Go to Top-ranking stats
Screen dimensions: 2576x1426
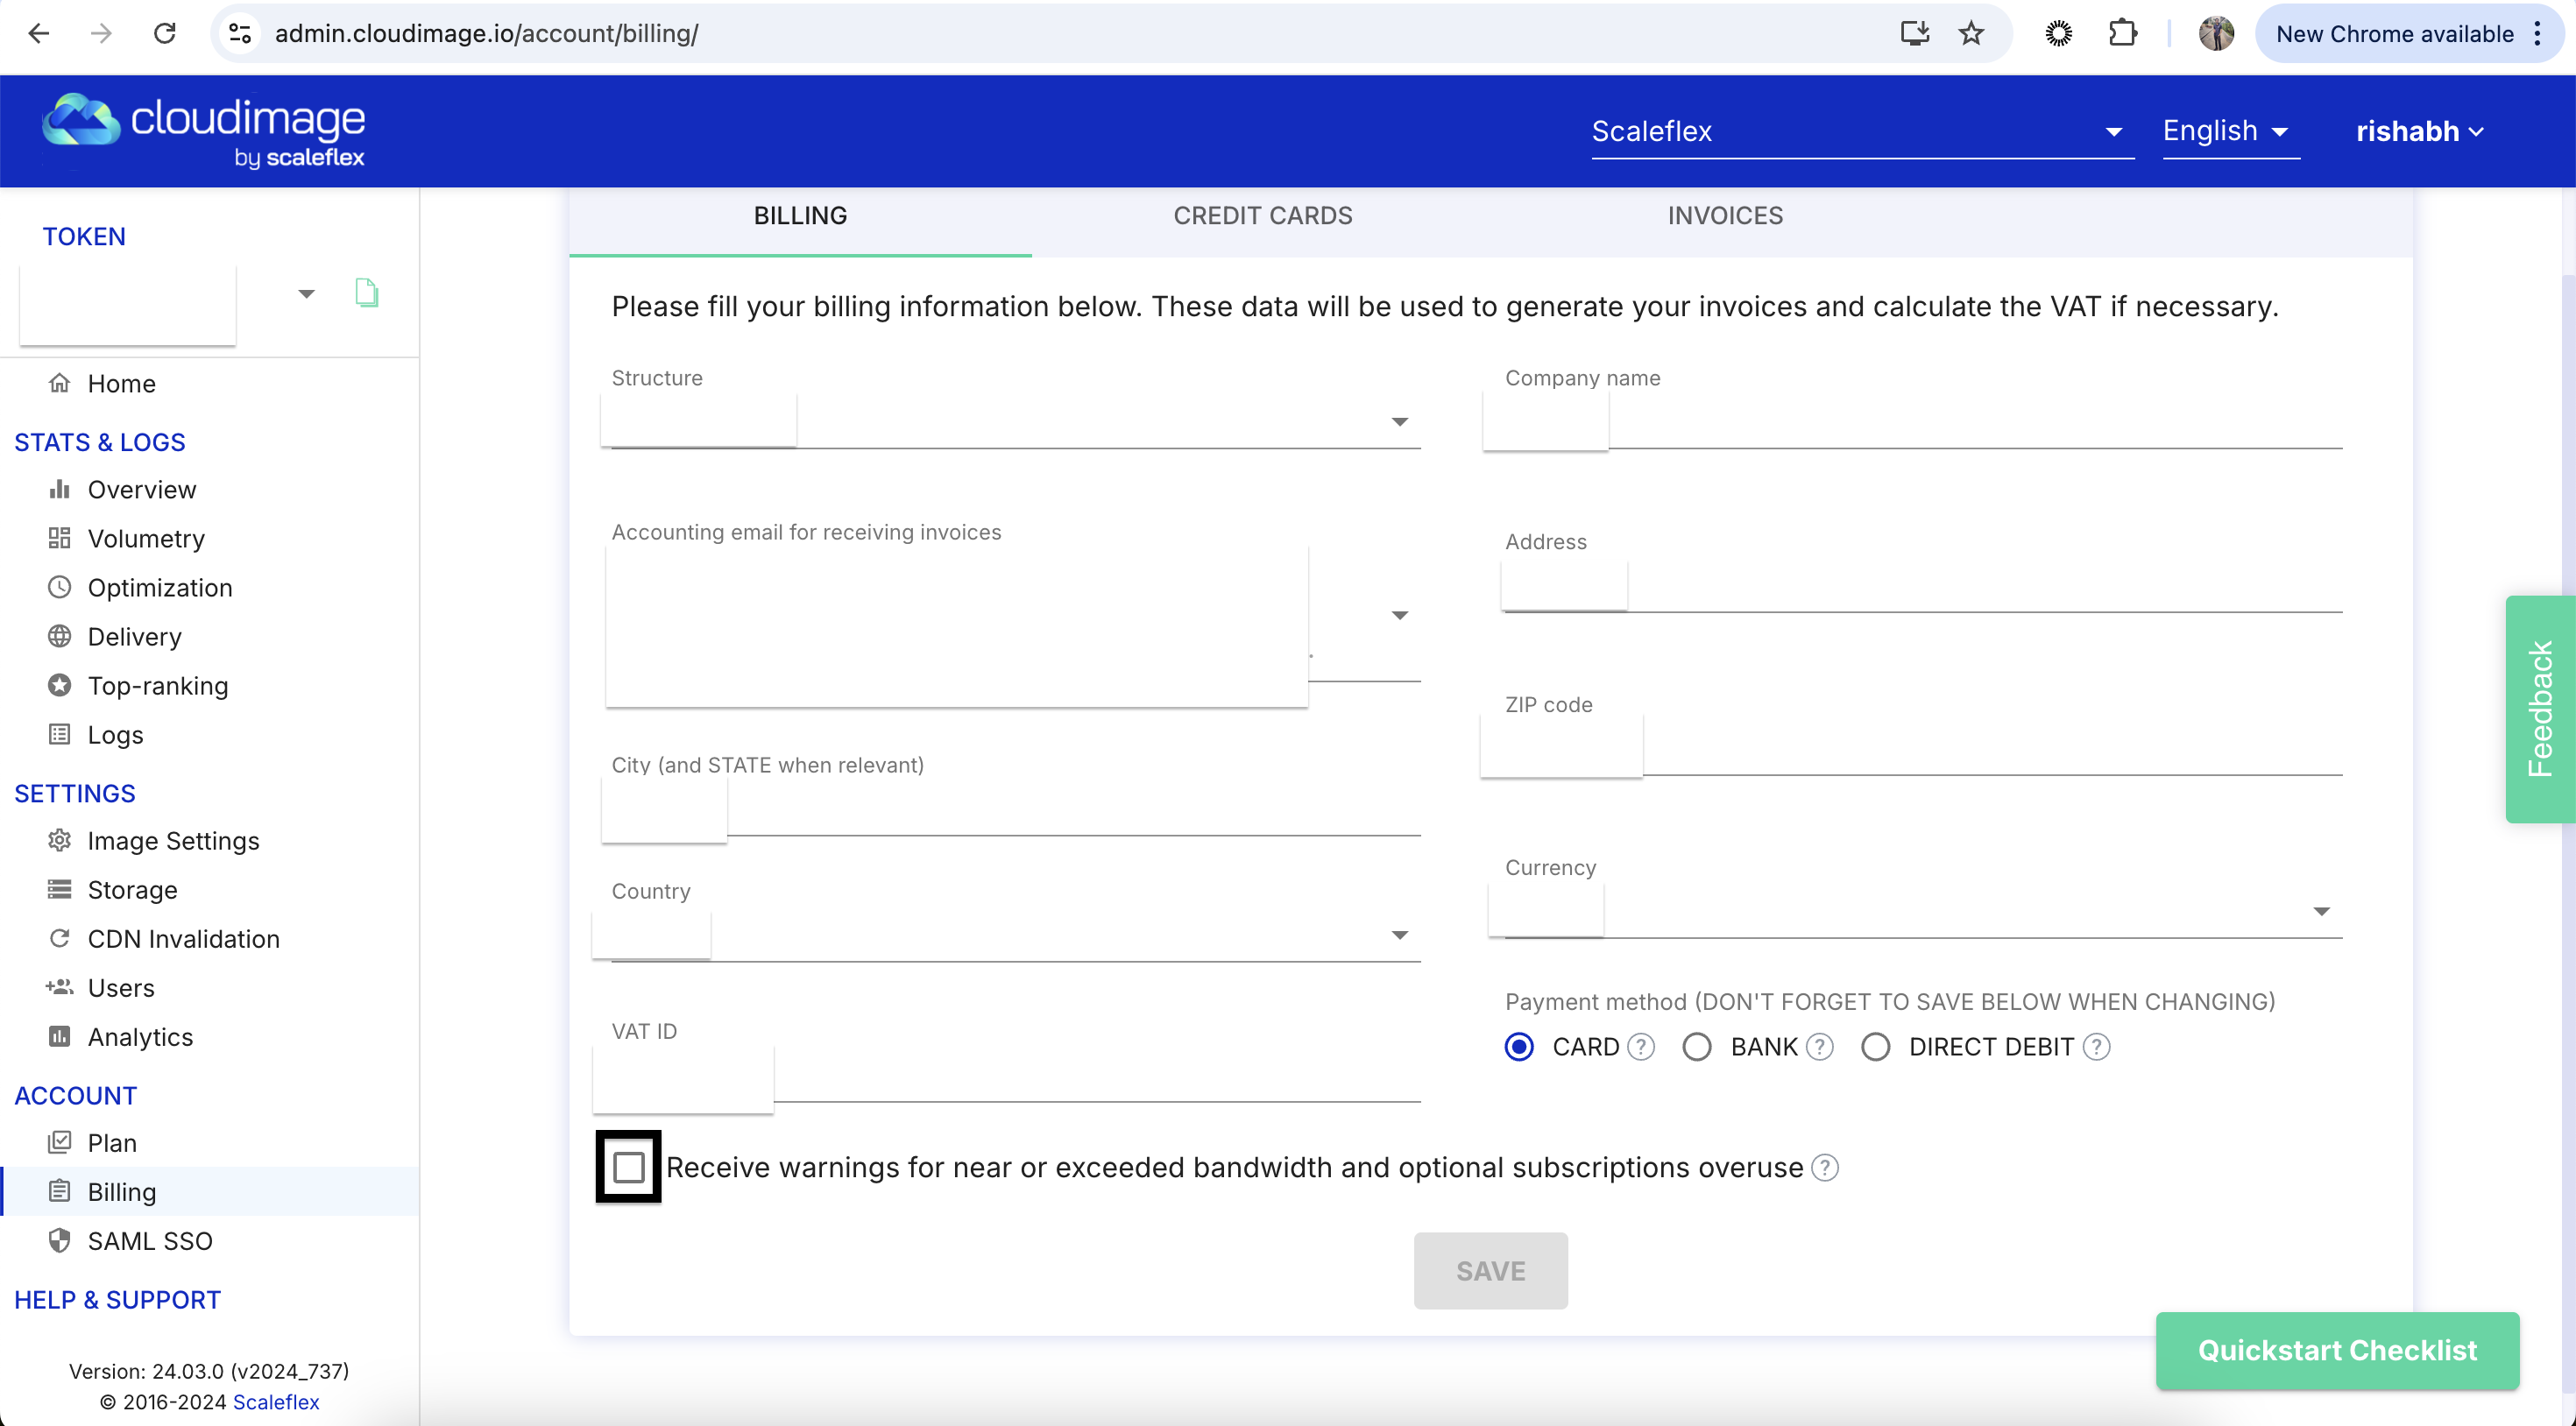[x=157, y=686]
